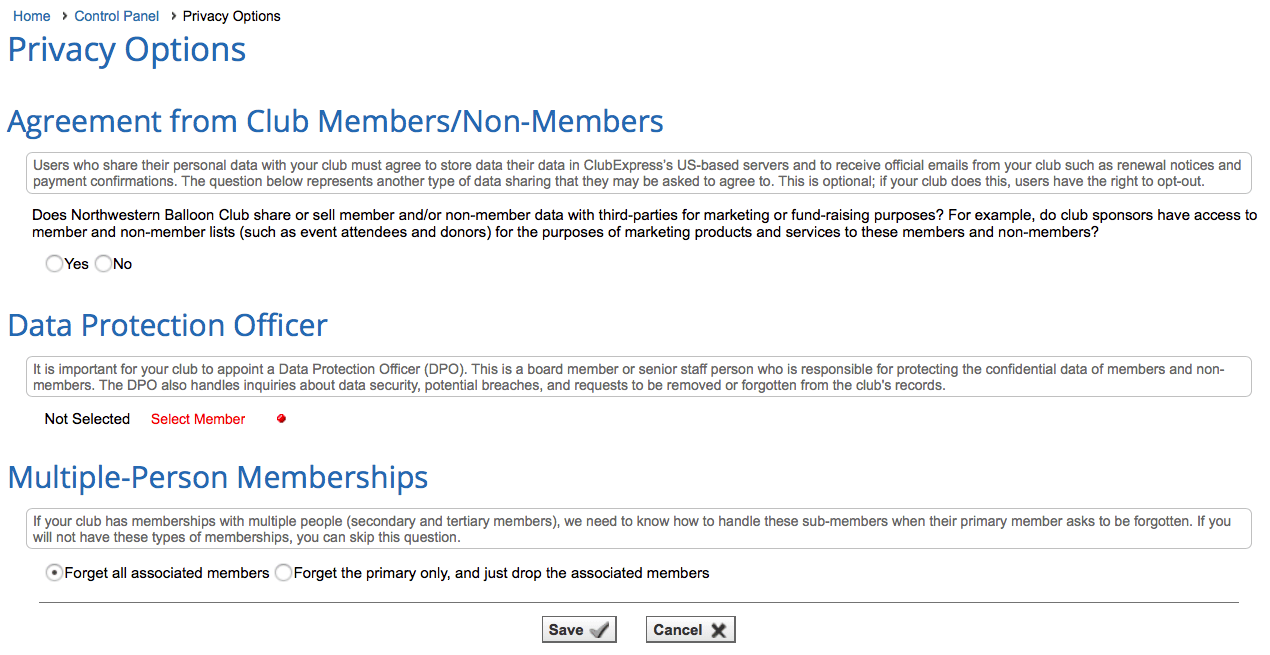
Task: Go to Control Panel via breadcrumb
Action: [x=117, y=16]
